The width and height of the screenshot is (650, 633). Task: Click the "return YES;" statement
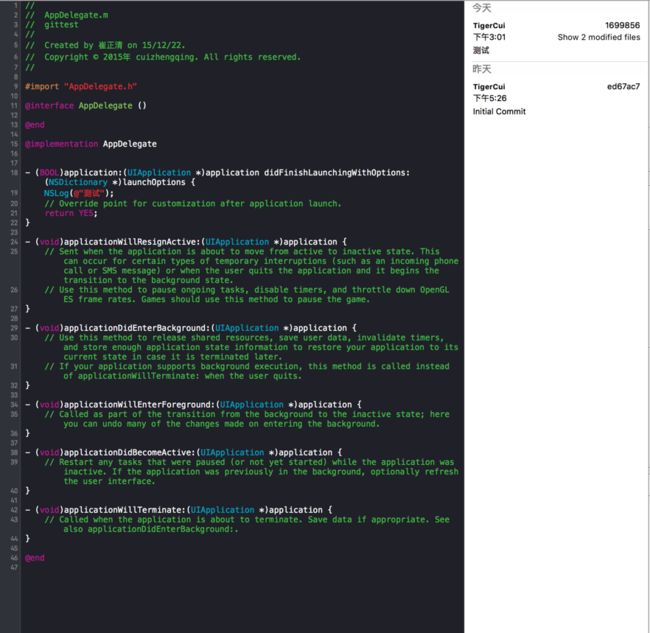coord(71,213)
